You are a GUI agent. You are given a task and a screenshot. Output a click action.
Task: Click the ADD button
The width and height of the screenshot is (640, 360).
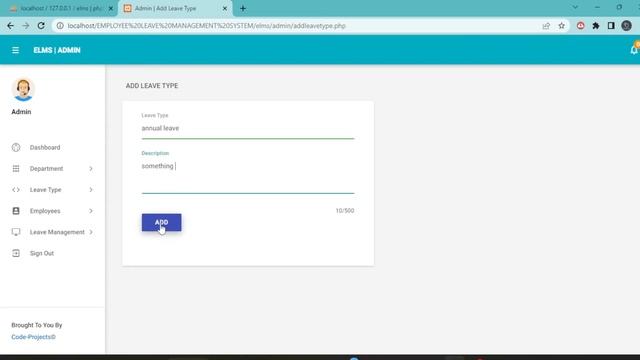pos(162,222)
